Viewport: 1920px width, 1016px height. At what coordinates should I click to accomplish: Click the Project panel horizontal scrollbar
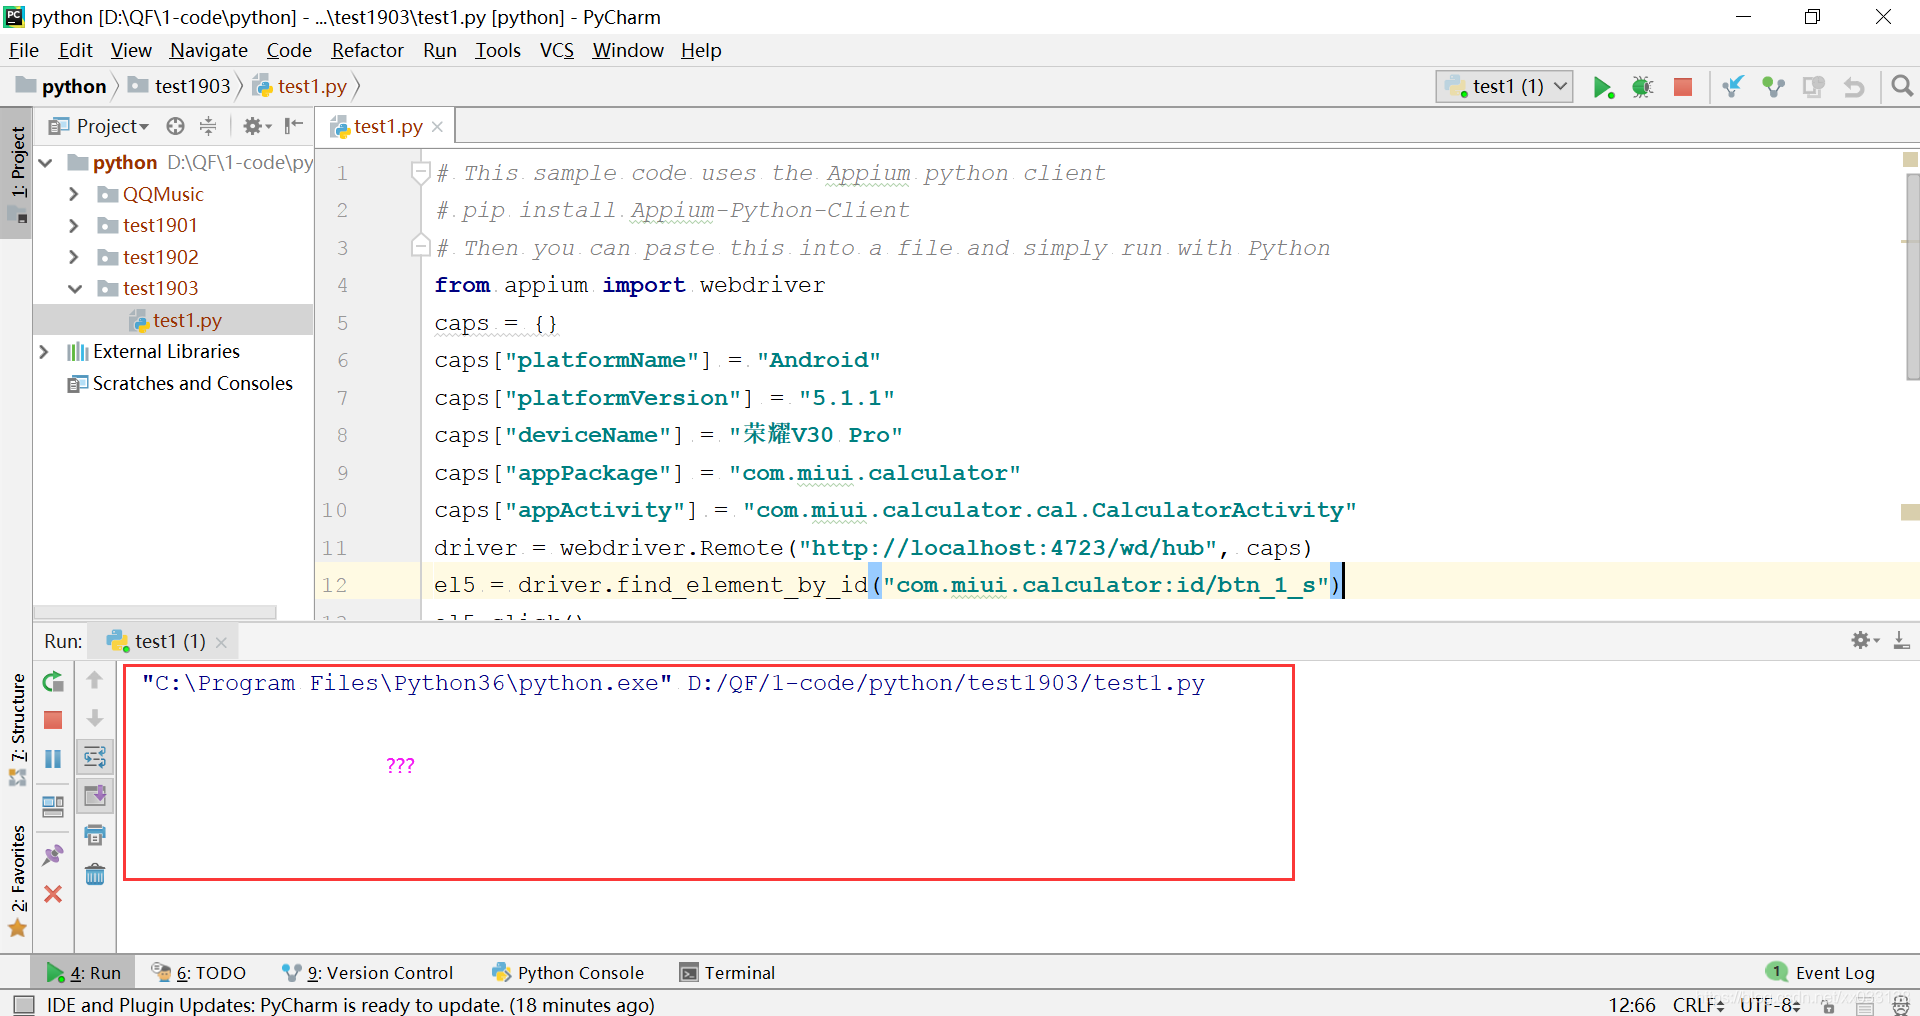pyautogui.click(x=155, y=611)
